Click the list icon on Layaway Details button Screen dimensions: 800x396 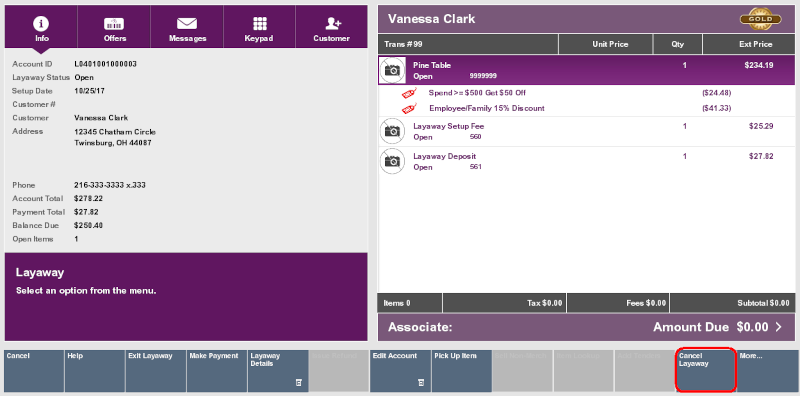(x=299, y=382)
